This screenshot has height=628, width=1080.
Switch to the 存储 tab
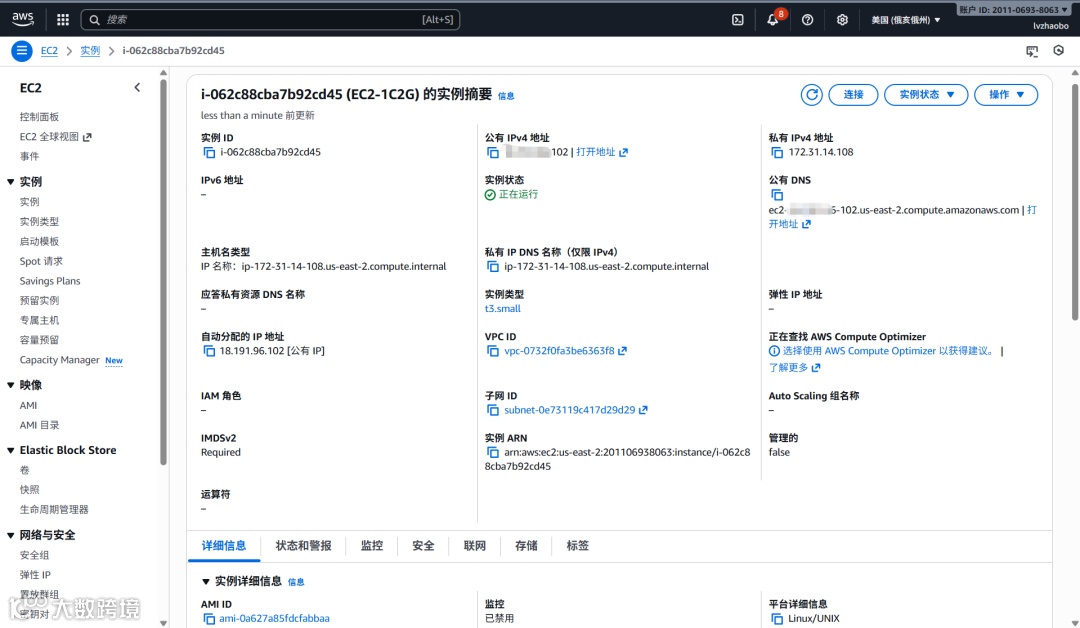coord(526,546)
